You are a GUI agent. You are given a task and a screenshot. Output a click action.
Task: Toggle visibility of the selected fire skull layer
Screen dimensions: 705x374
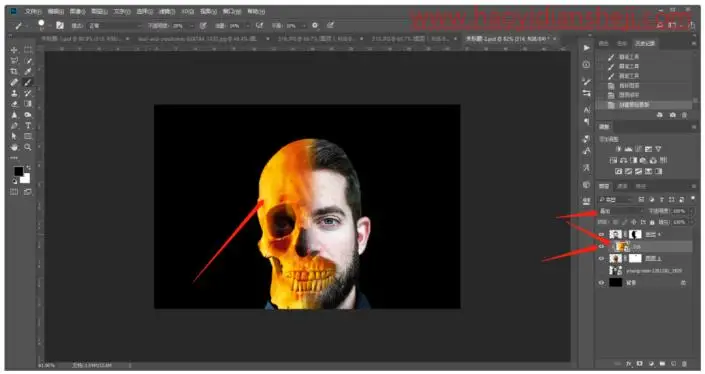pos(601,246)
